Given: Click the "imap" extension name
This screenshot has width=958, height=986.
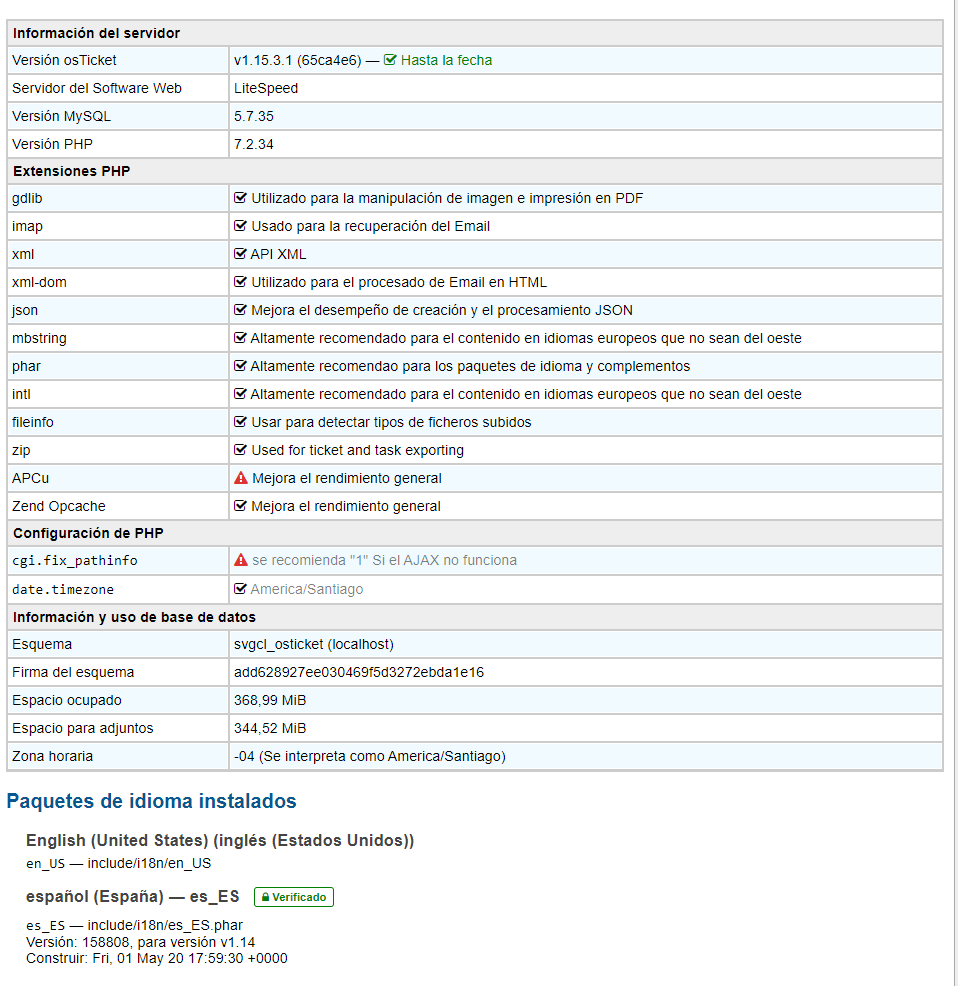Looking at the screenshot, I should pyautogui.click(x=27, y=226).
